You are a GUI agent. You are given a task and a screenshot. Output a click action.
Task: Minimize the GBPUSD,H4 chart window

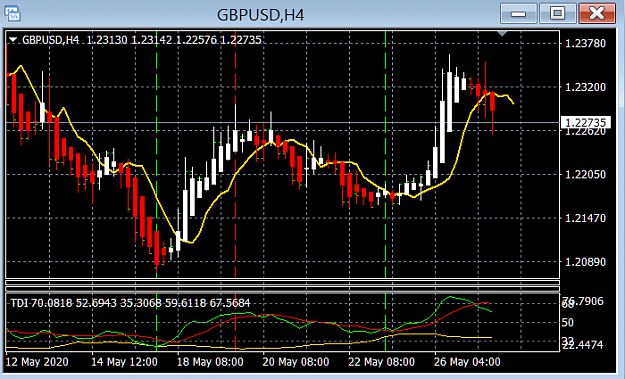518,14
